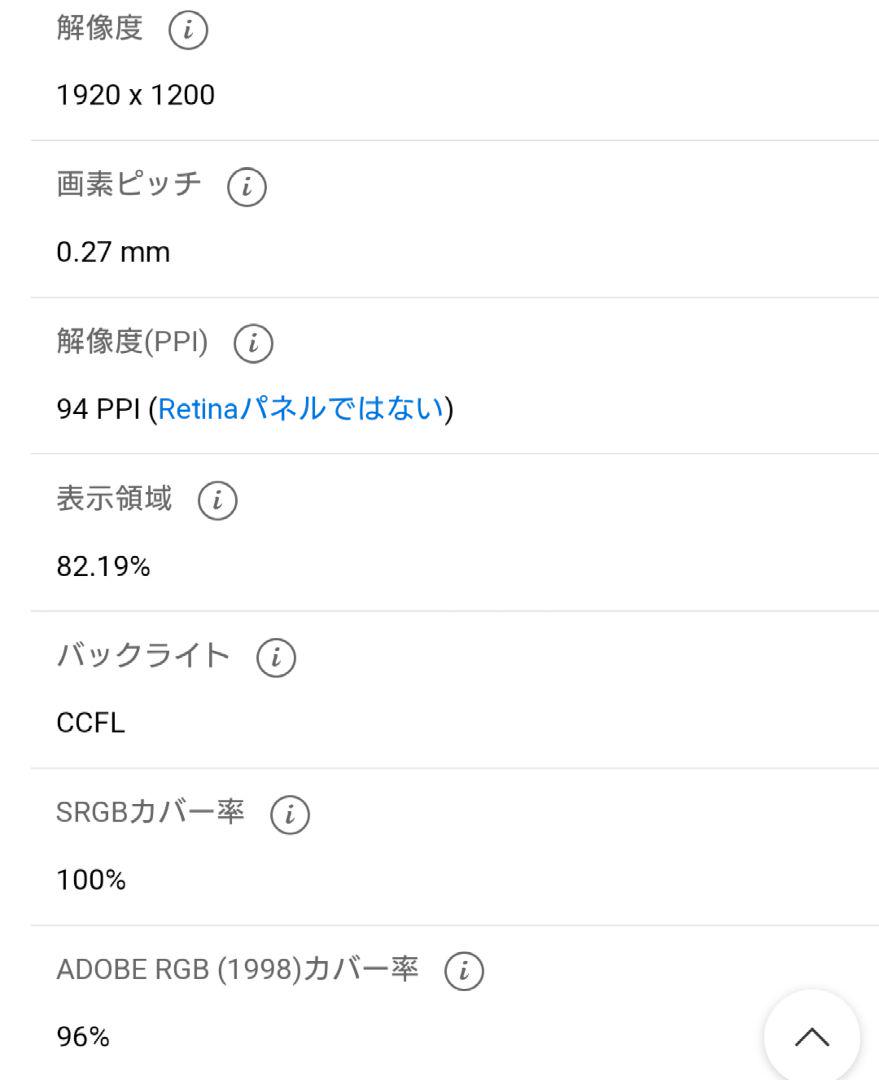The height and width of the screenshot is (1080, 879).
Task: Show info for 解像度(PPI)
Action: click(x=254, y=343)
